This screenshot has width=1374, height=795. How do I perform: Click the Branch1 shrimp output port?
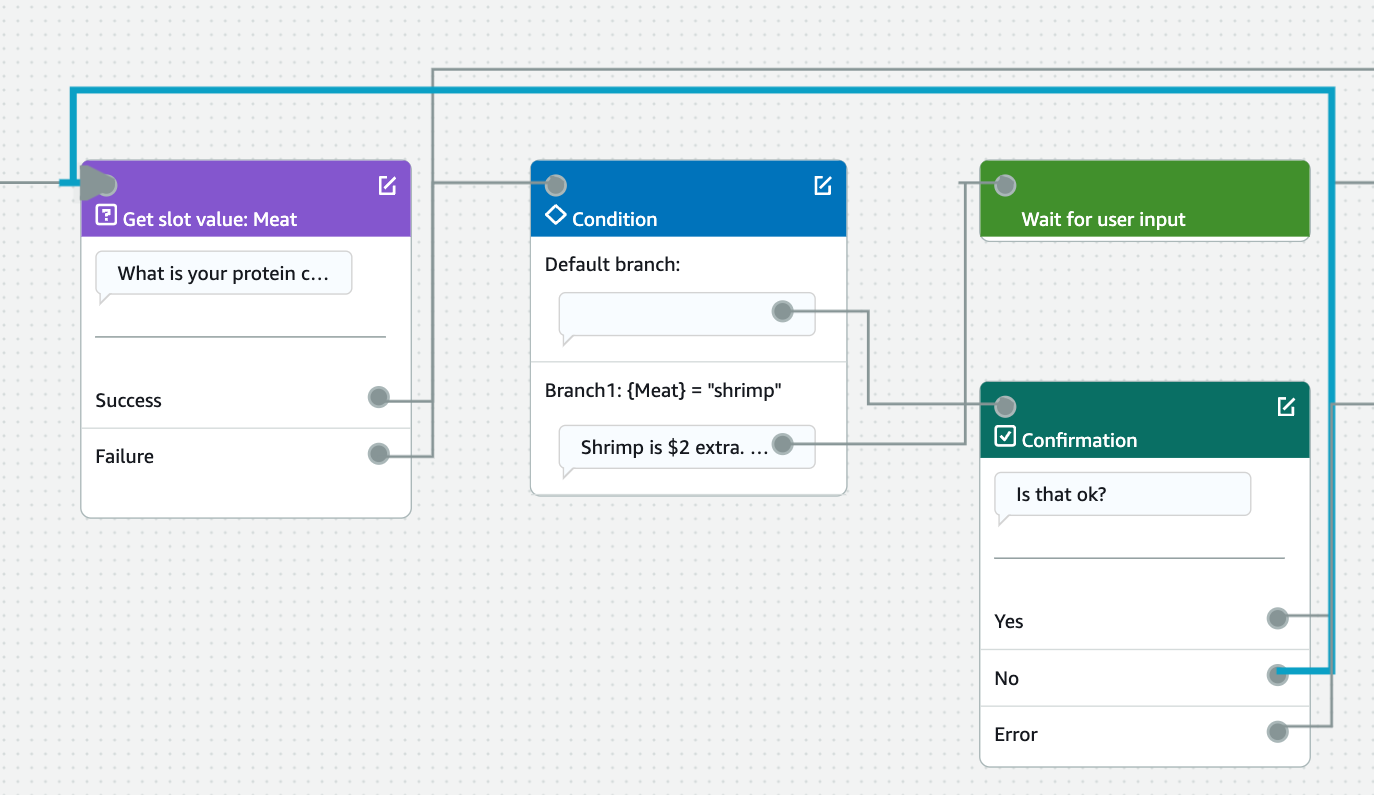tap(783, 443)
